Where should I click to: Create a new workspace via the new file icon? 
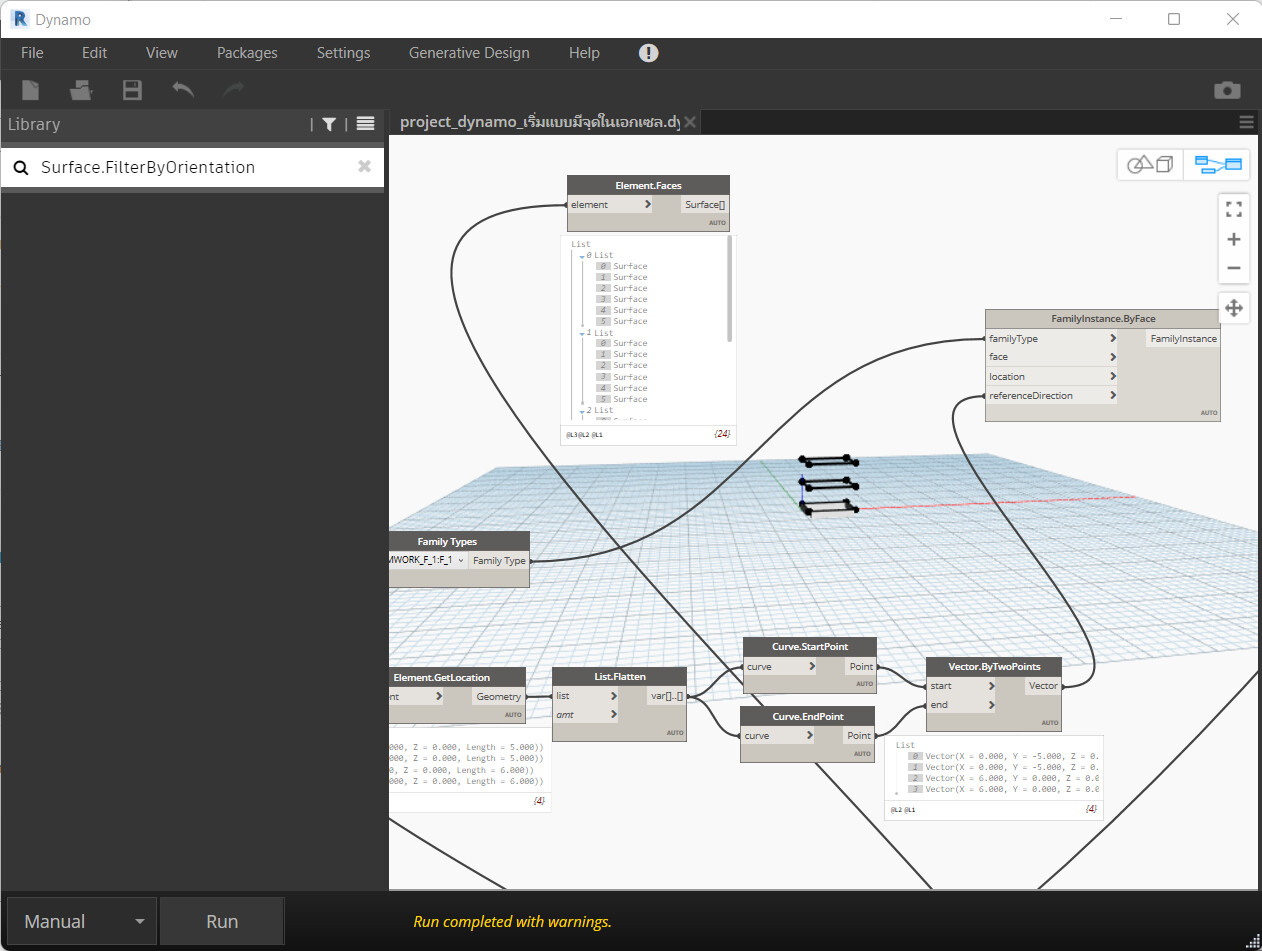pos(30,90)
